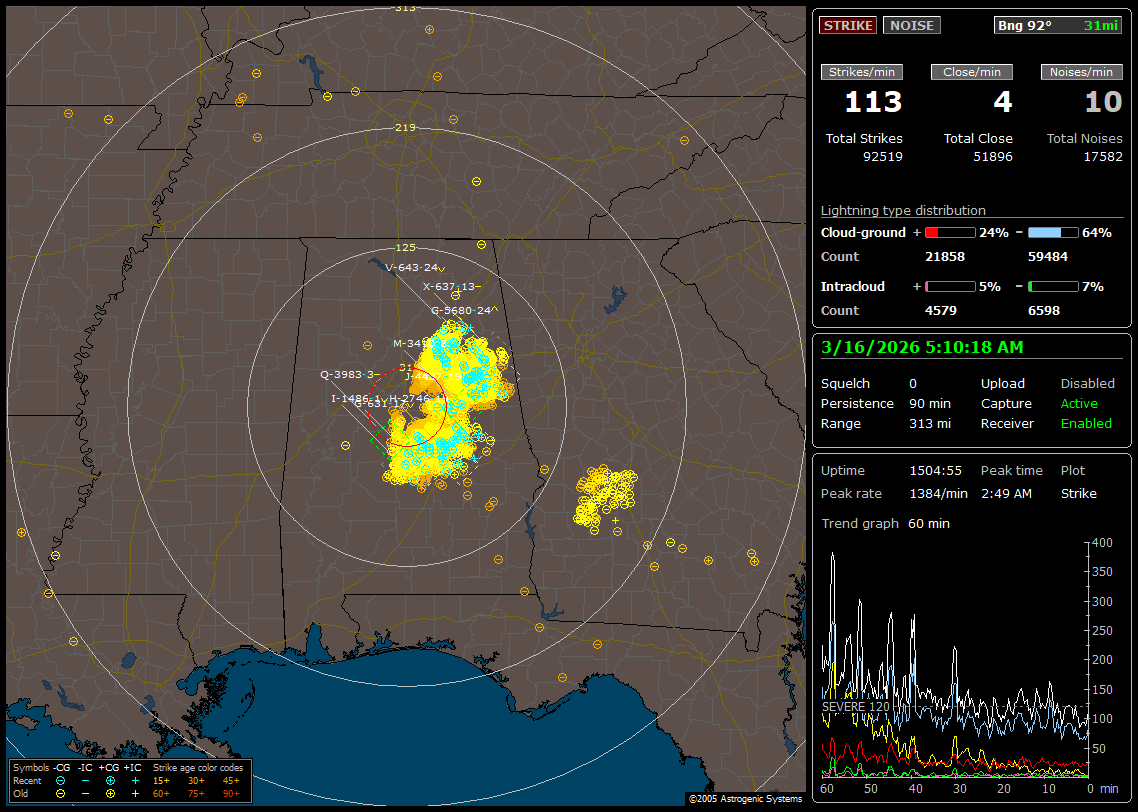This screenshot has height=812, width=1138.
Task: Click the recent positive IC plus symbol in legend
Action: 135,780
